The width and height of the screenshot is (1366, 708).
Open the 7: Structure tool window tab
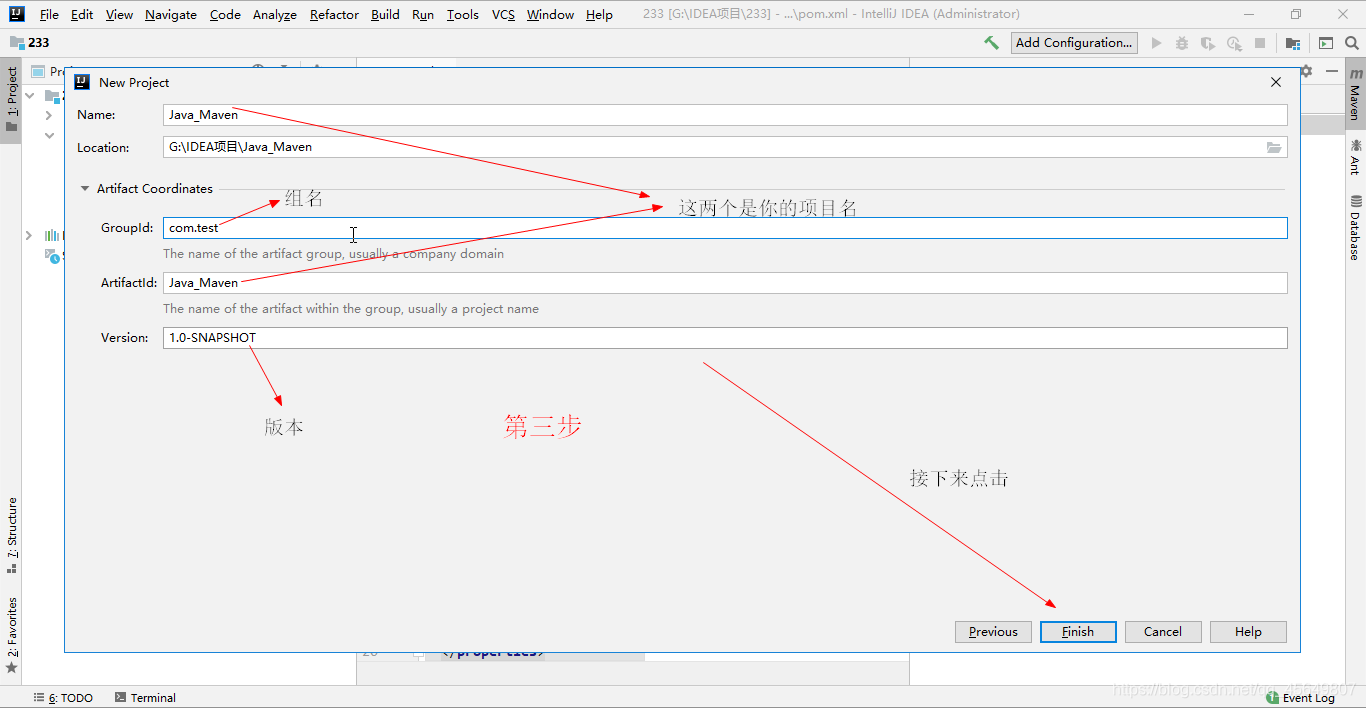tap(11, 535)
